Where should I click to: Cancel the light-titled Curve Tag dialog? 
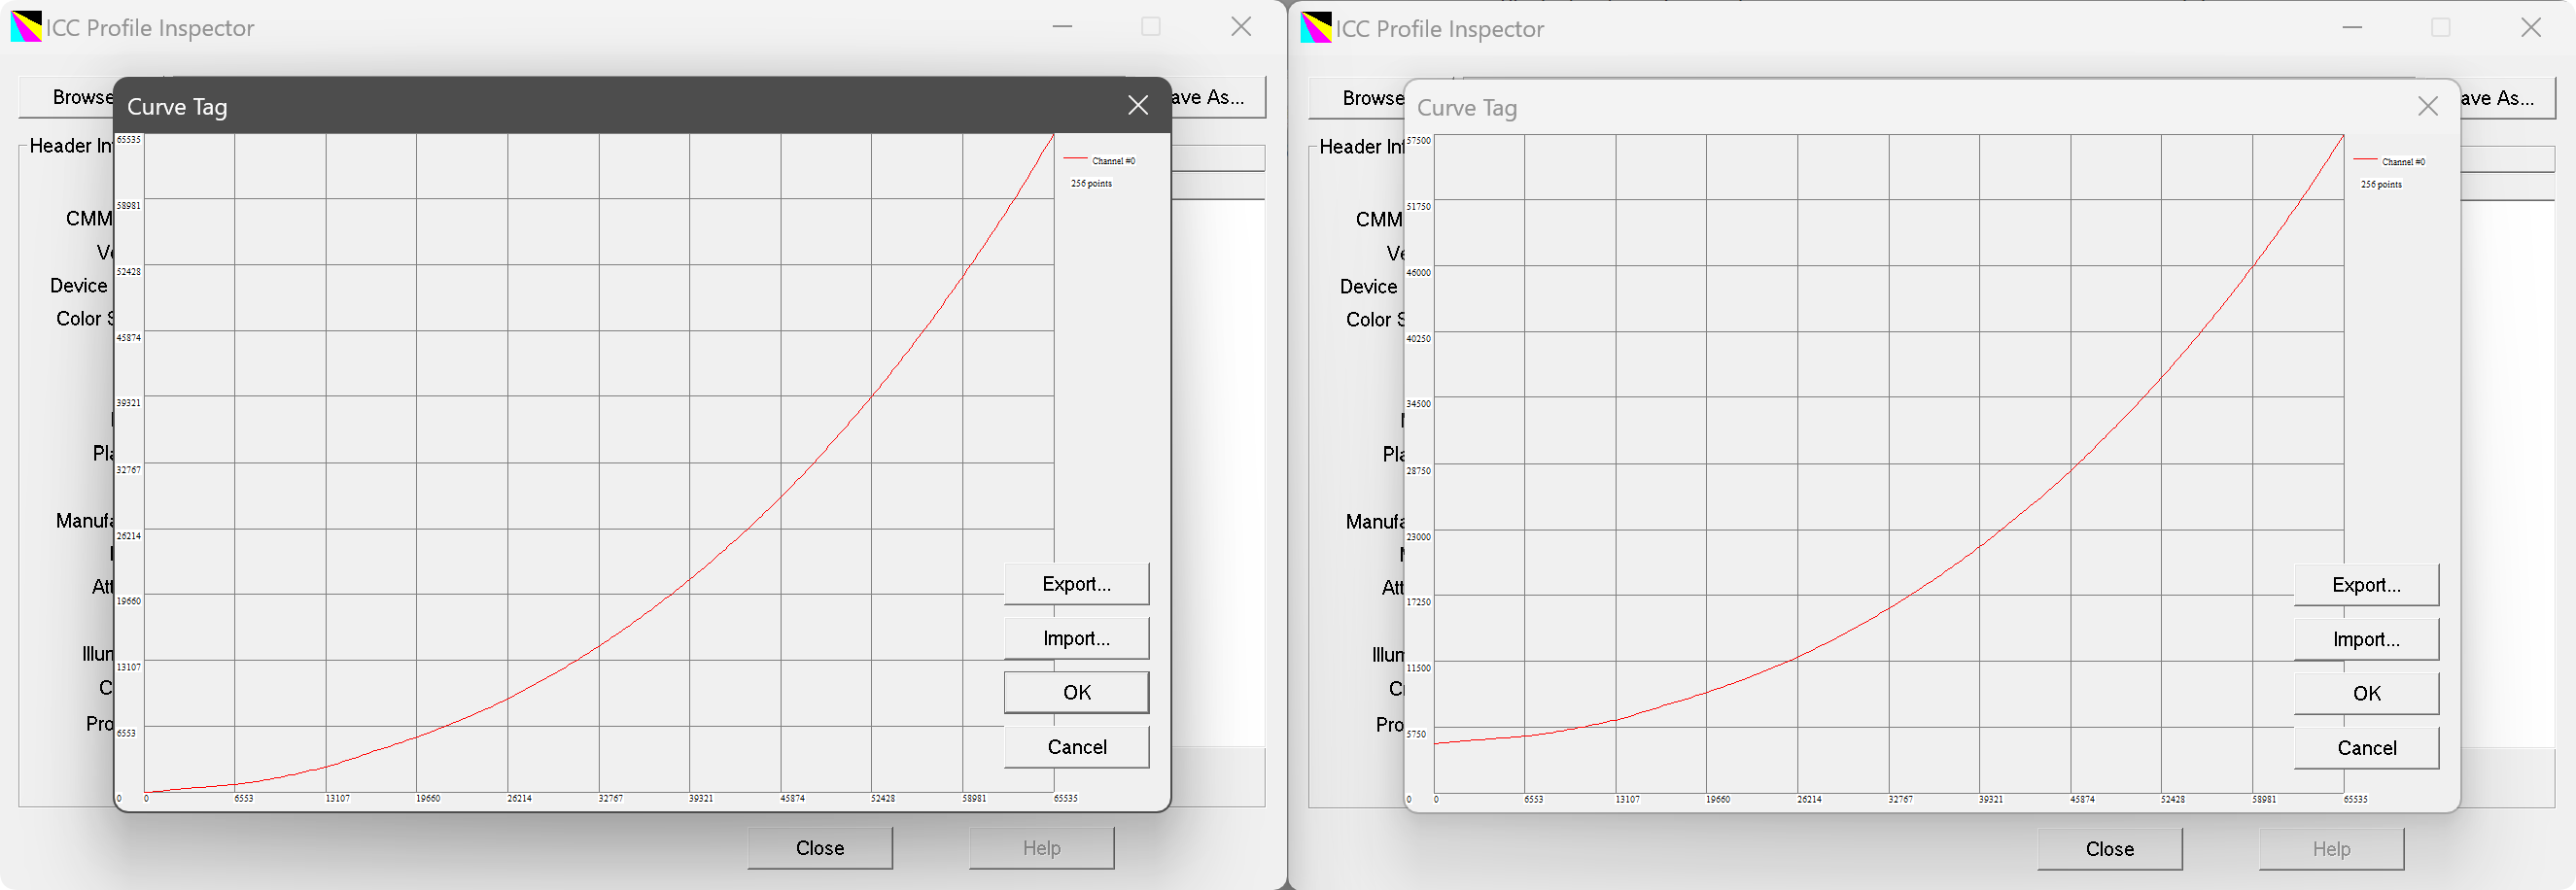click(x=2366, y=748)
